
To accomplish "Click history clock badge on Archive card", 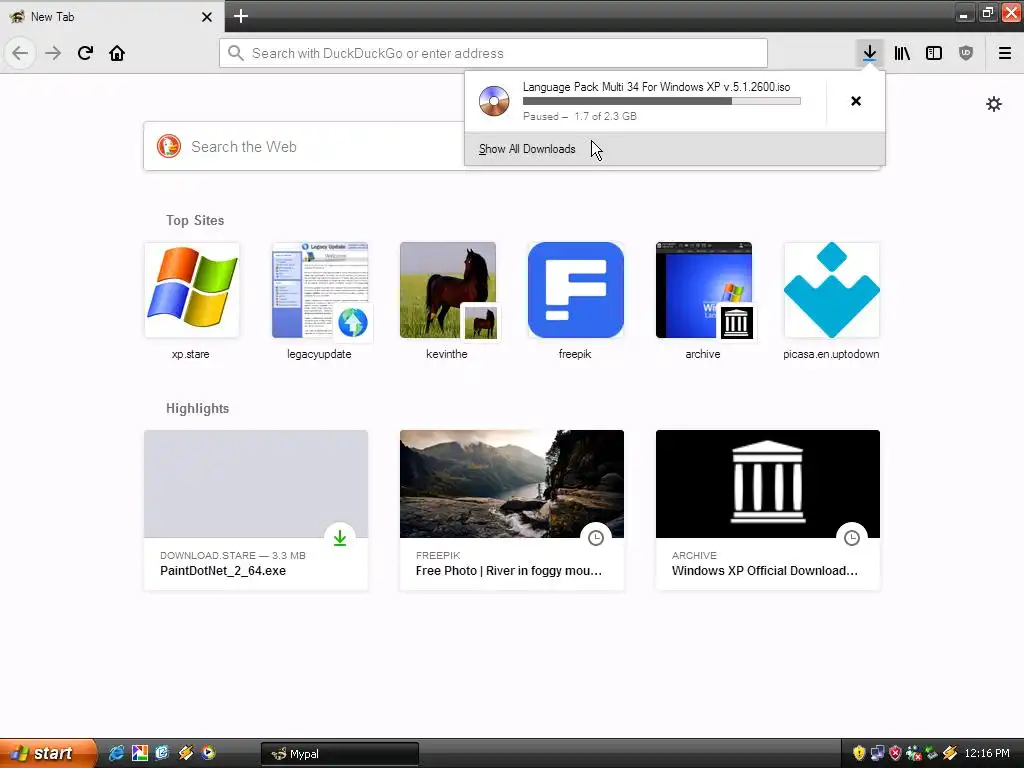I will click(852, 538).
